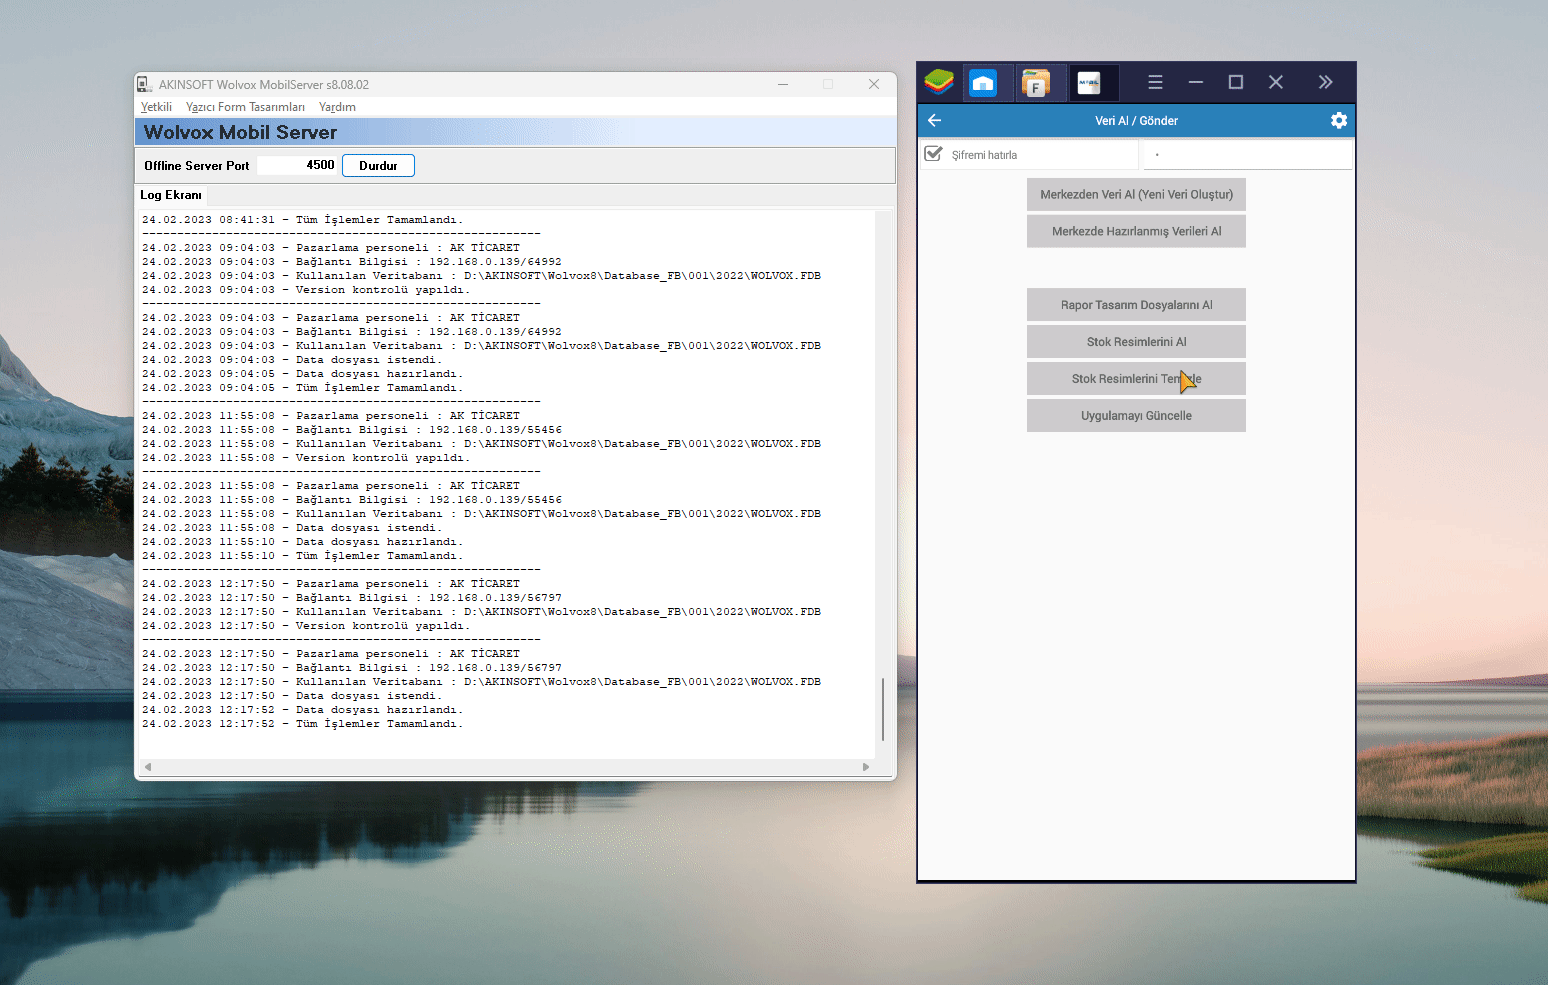Click the Offline Server Port field showing 4500
The width and height of the screenshot is (1548, 985).
297,165
